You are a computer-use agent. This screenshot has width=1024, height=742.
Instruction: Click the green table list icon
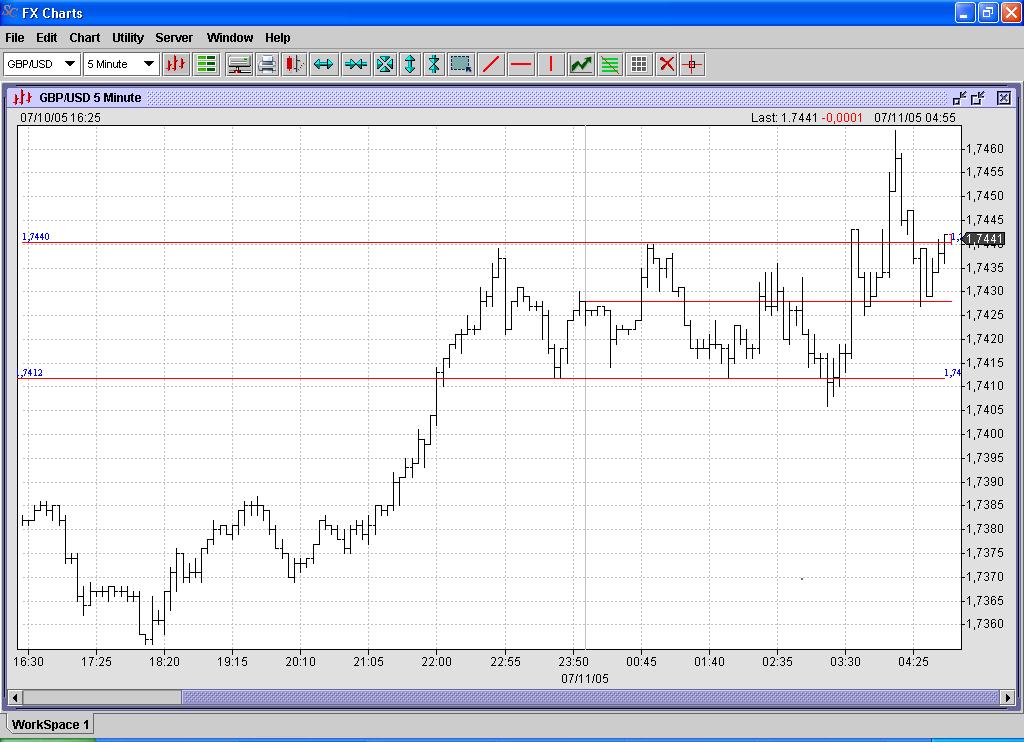pos(207,64)
